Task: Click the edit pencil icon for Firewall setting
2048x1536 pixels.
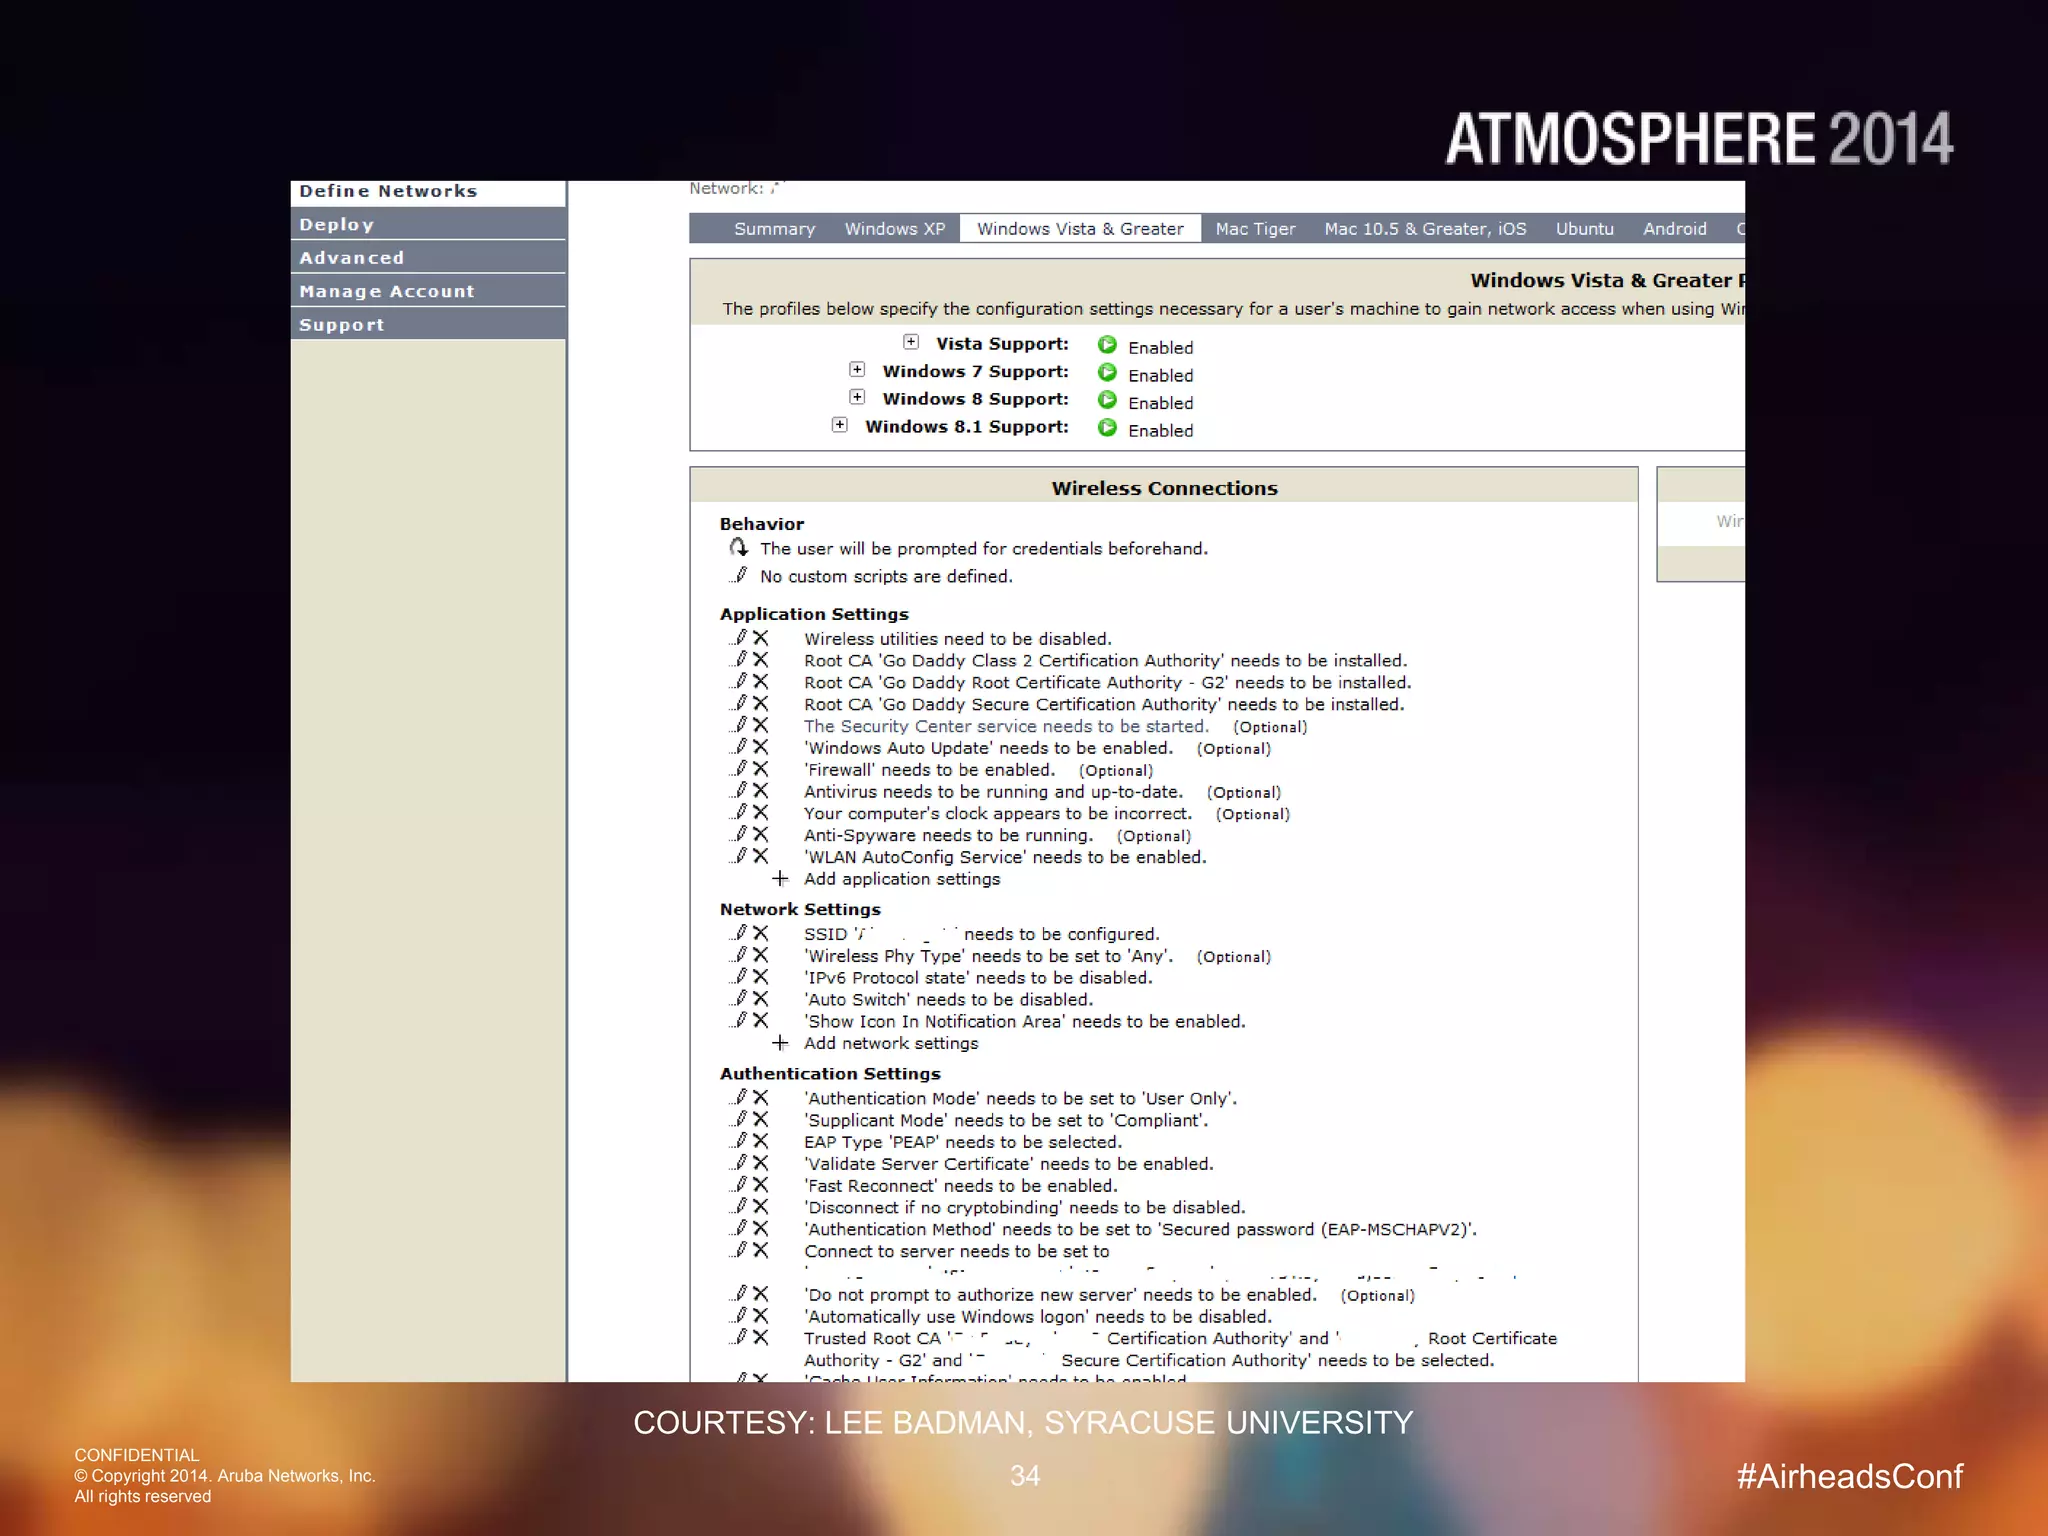Action: 740,769
